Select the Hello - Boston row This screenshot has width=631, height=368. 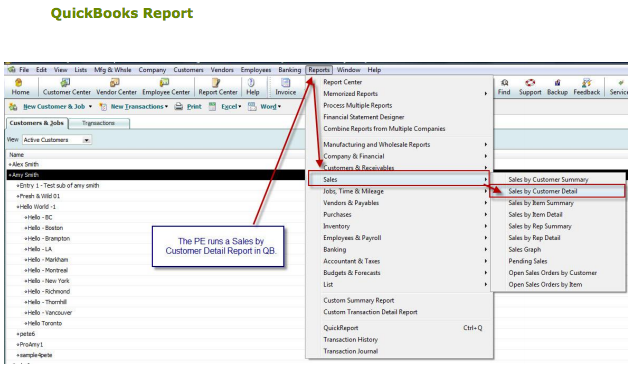tap(156, 228)
